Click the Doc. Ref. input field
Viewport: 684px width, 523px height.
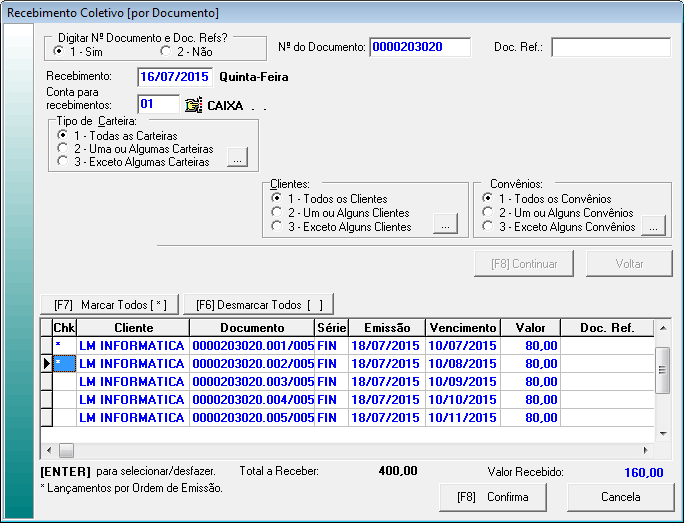[x=610, y=47]
